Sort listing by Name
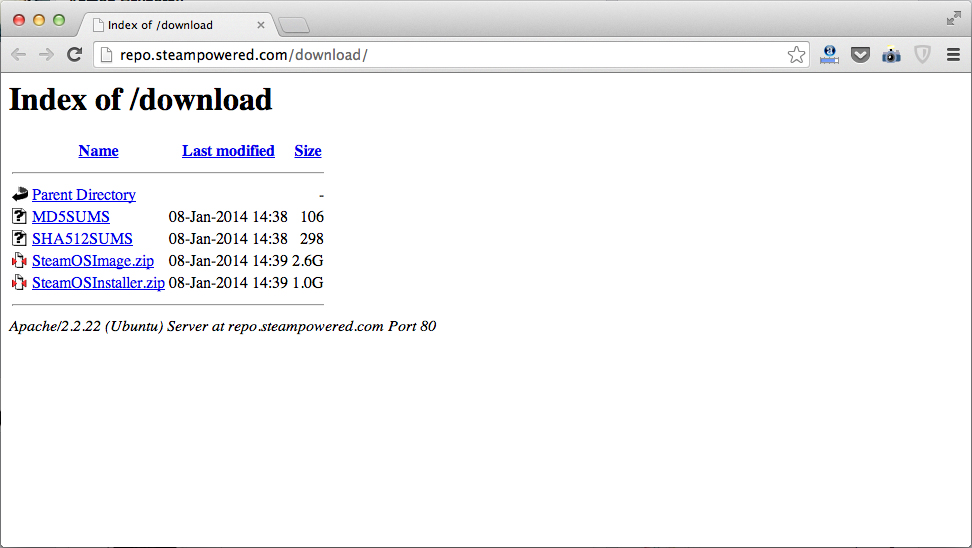Screen dimensions: 972x548 [99, 151]
